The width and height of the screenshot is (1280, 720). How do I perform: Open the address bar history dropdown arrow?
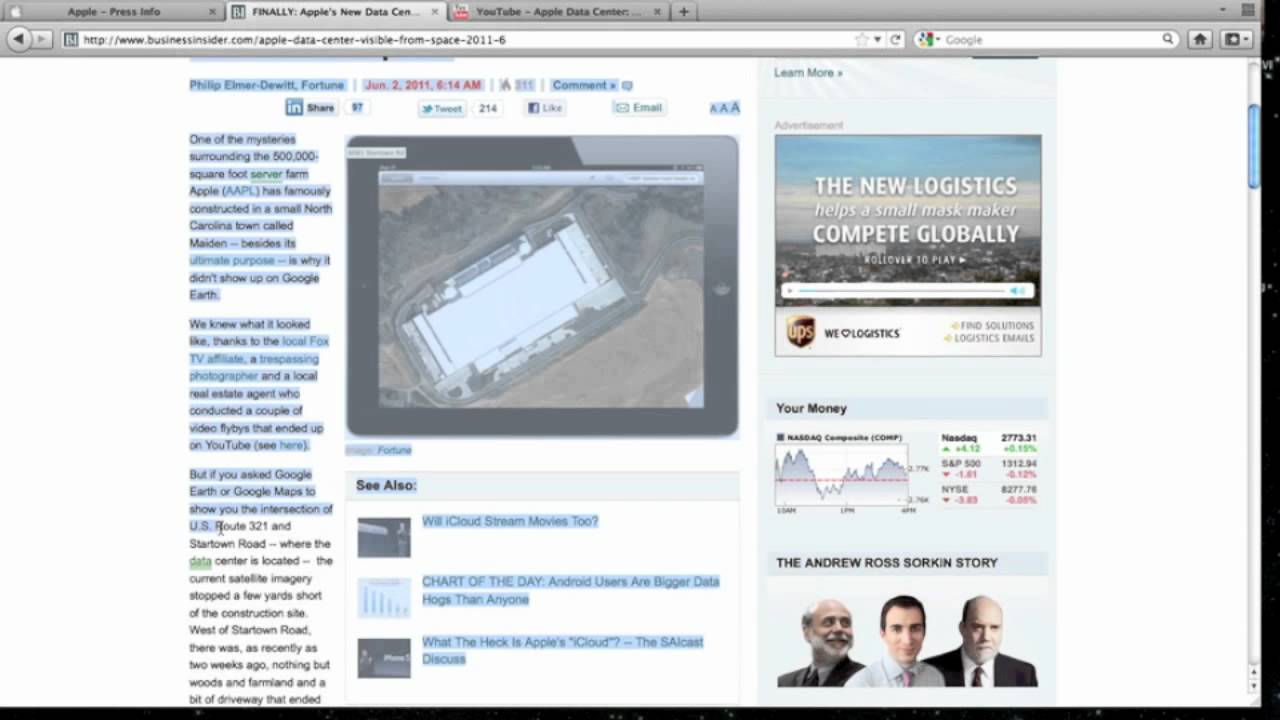pos(878,40)
